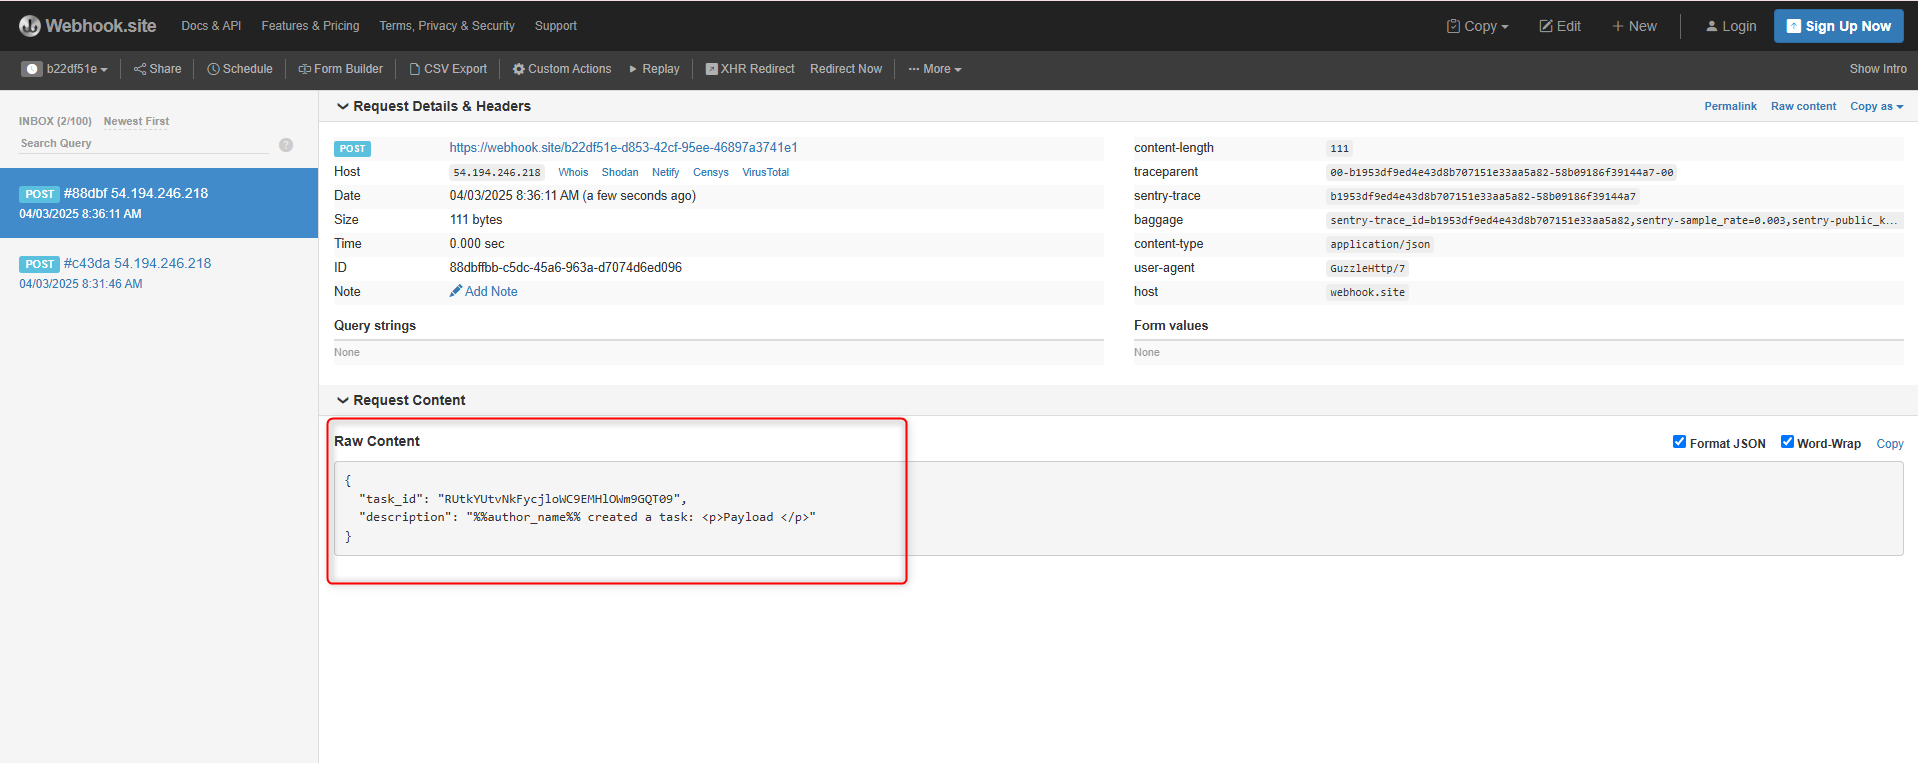1918x763 pixels.
Task: Open the Whois lookup link
Action: point(573,172)
